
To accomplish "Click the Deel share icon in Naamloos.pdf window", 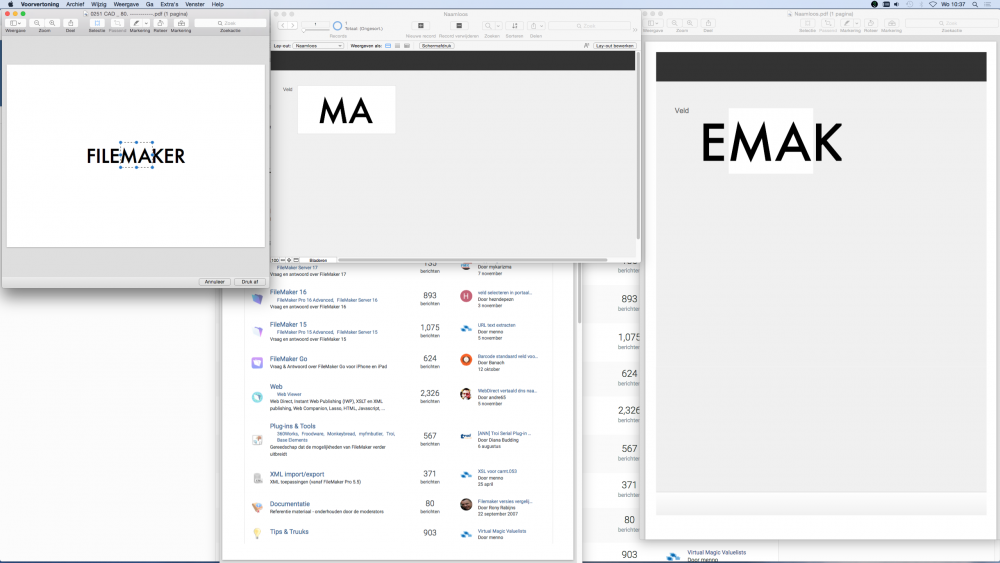I will click(708, 22).
